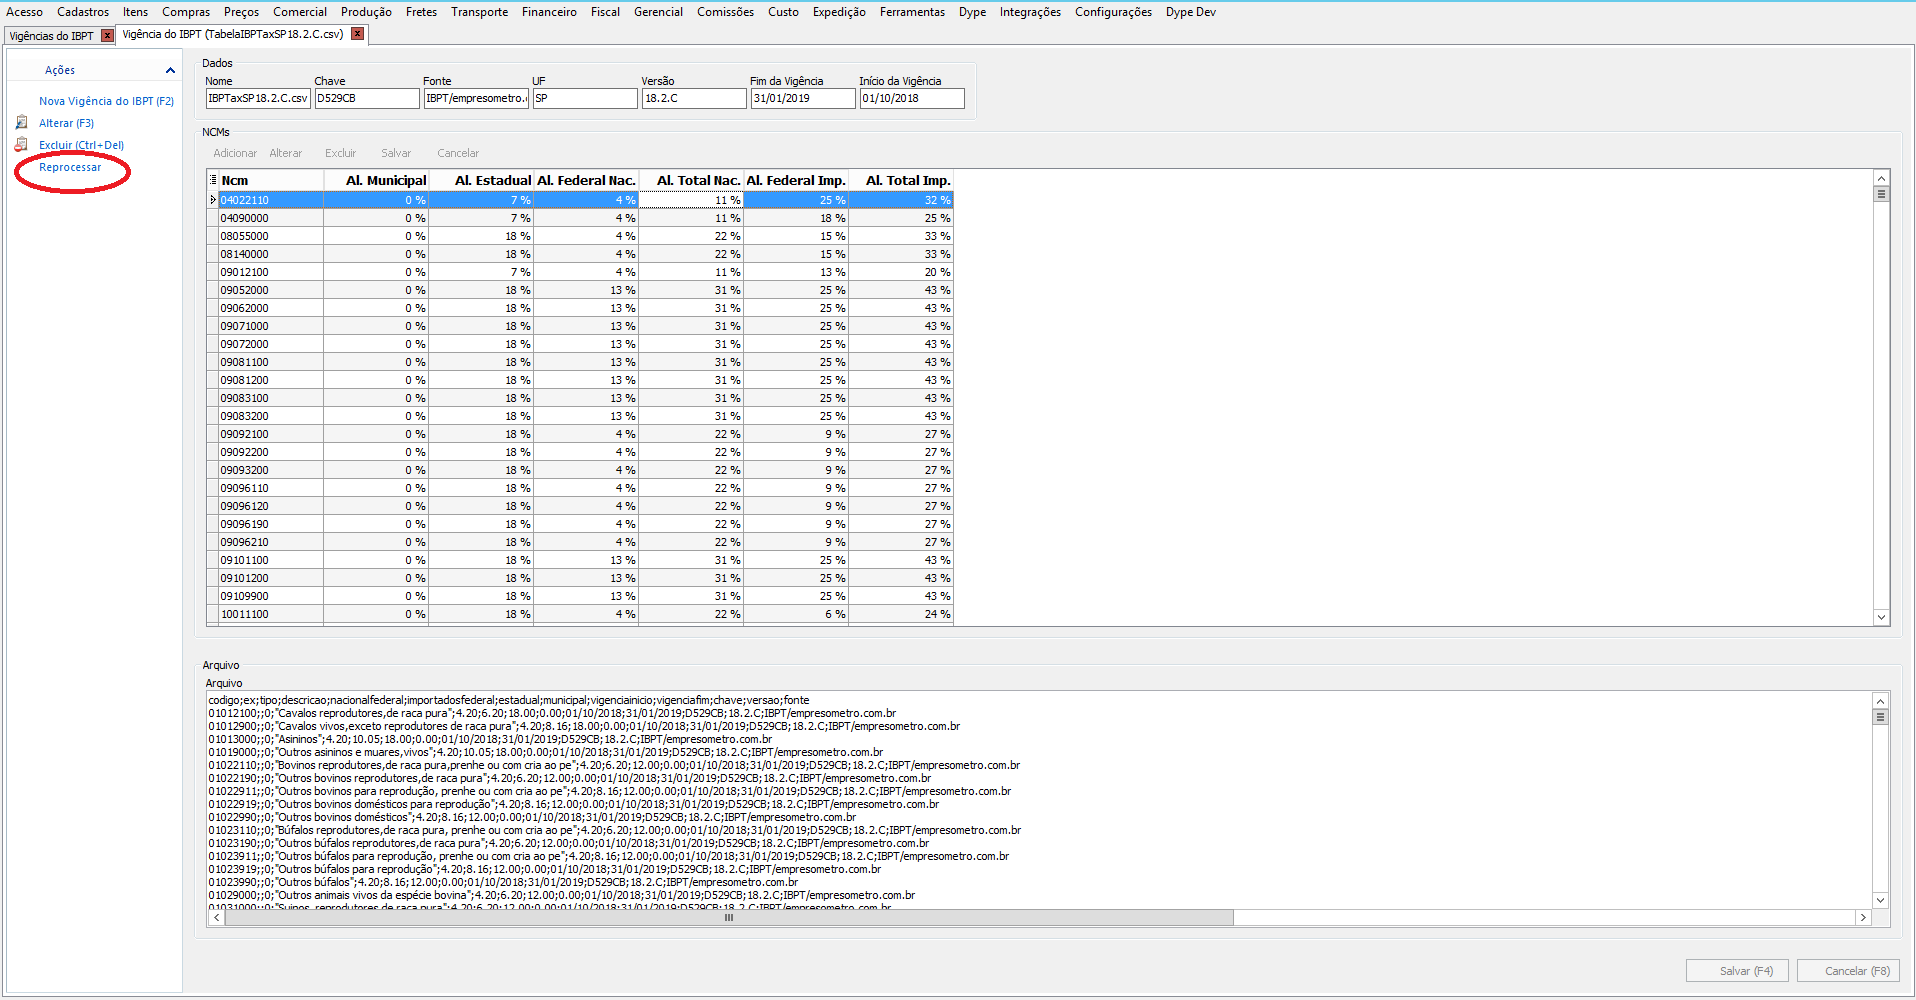Select NCM row 09092100

tap(580, 434)
